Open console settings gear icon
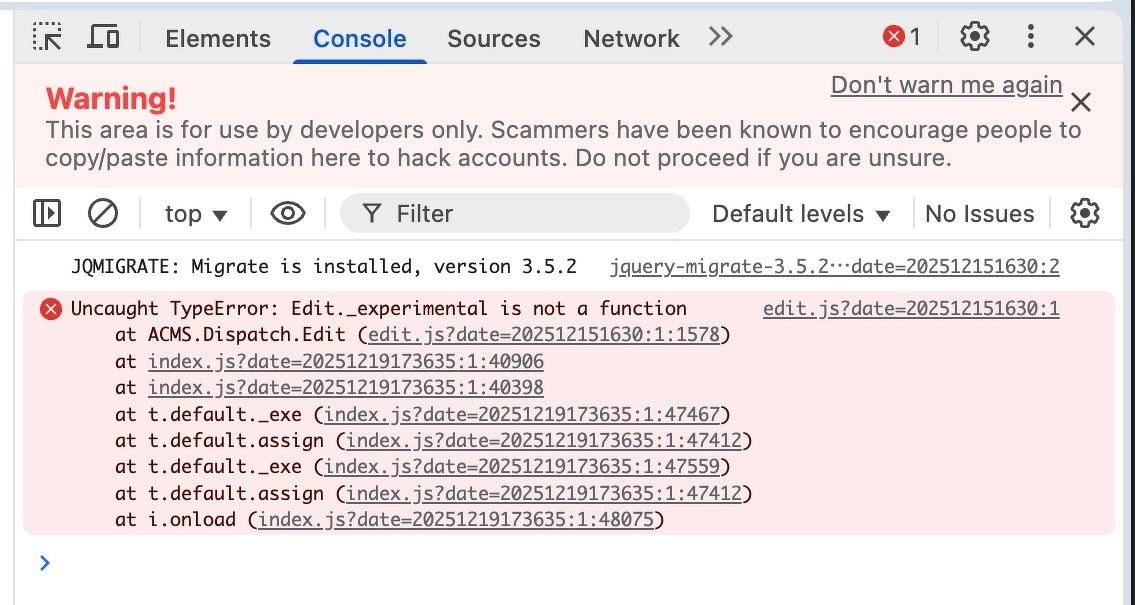The height and width of the screenshot is (605, 1135). click(x=1085, y=213)
